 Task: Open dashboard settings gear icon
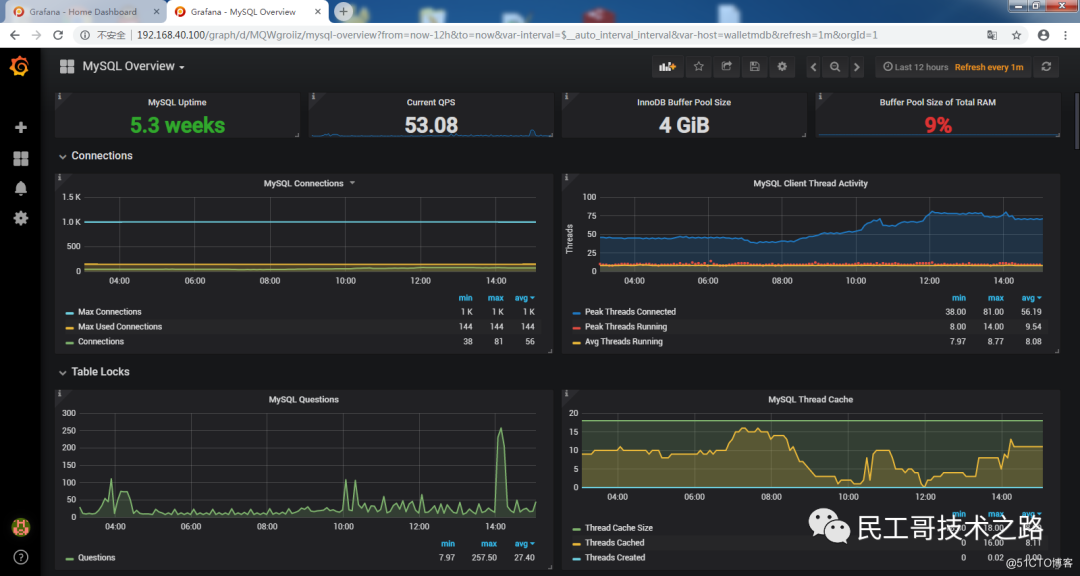(x=782, y=67)
